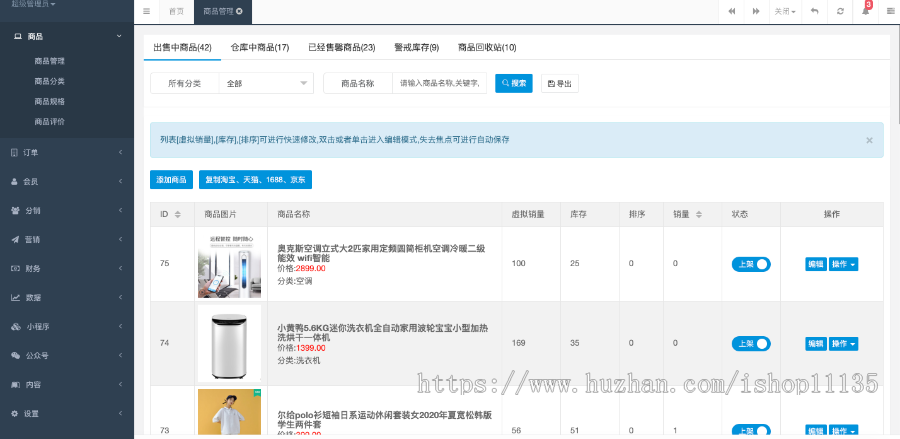This screenshot has height=439, width=900.
Task: Expand the 订单 sidebar menu
Action: click(66, 152)
